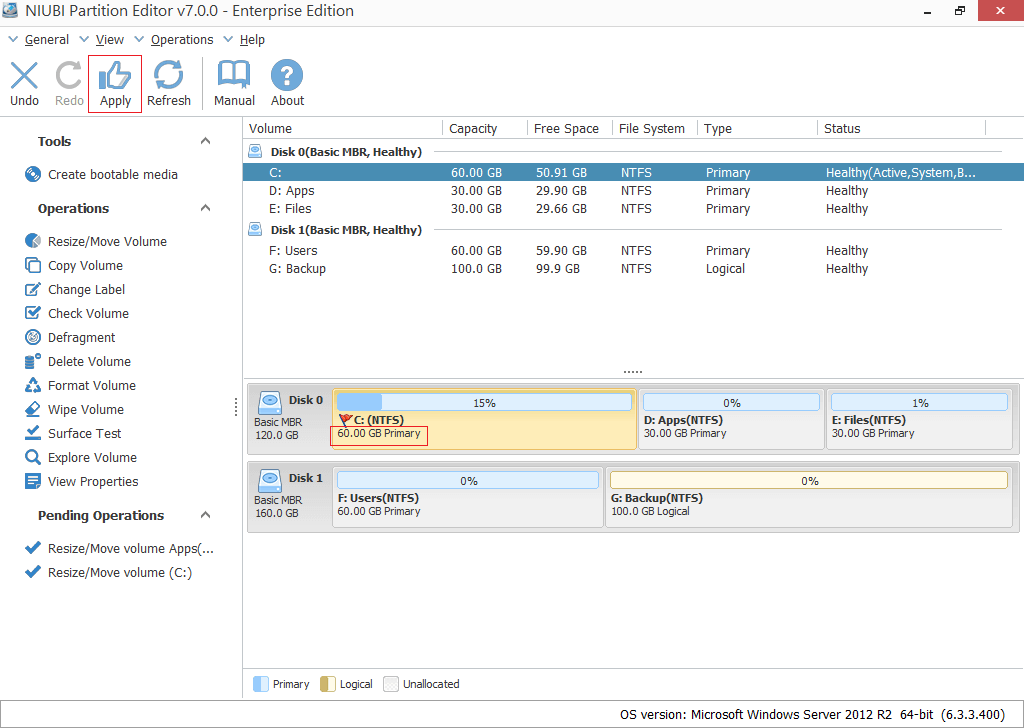This screenshot has height=728, width=1024.
Task: Select F: Users(NTFS) partition block
Action: click(x=468, y=497)
